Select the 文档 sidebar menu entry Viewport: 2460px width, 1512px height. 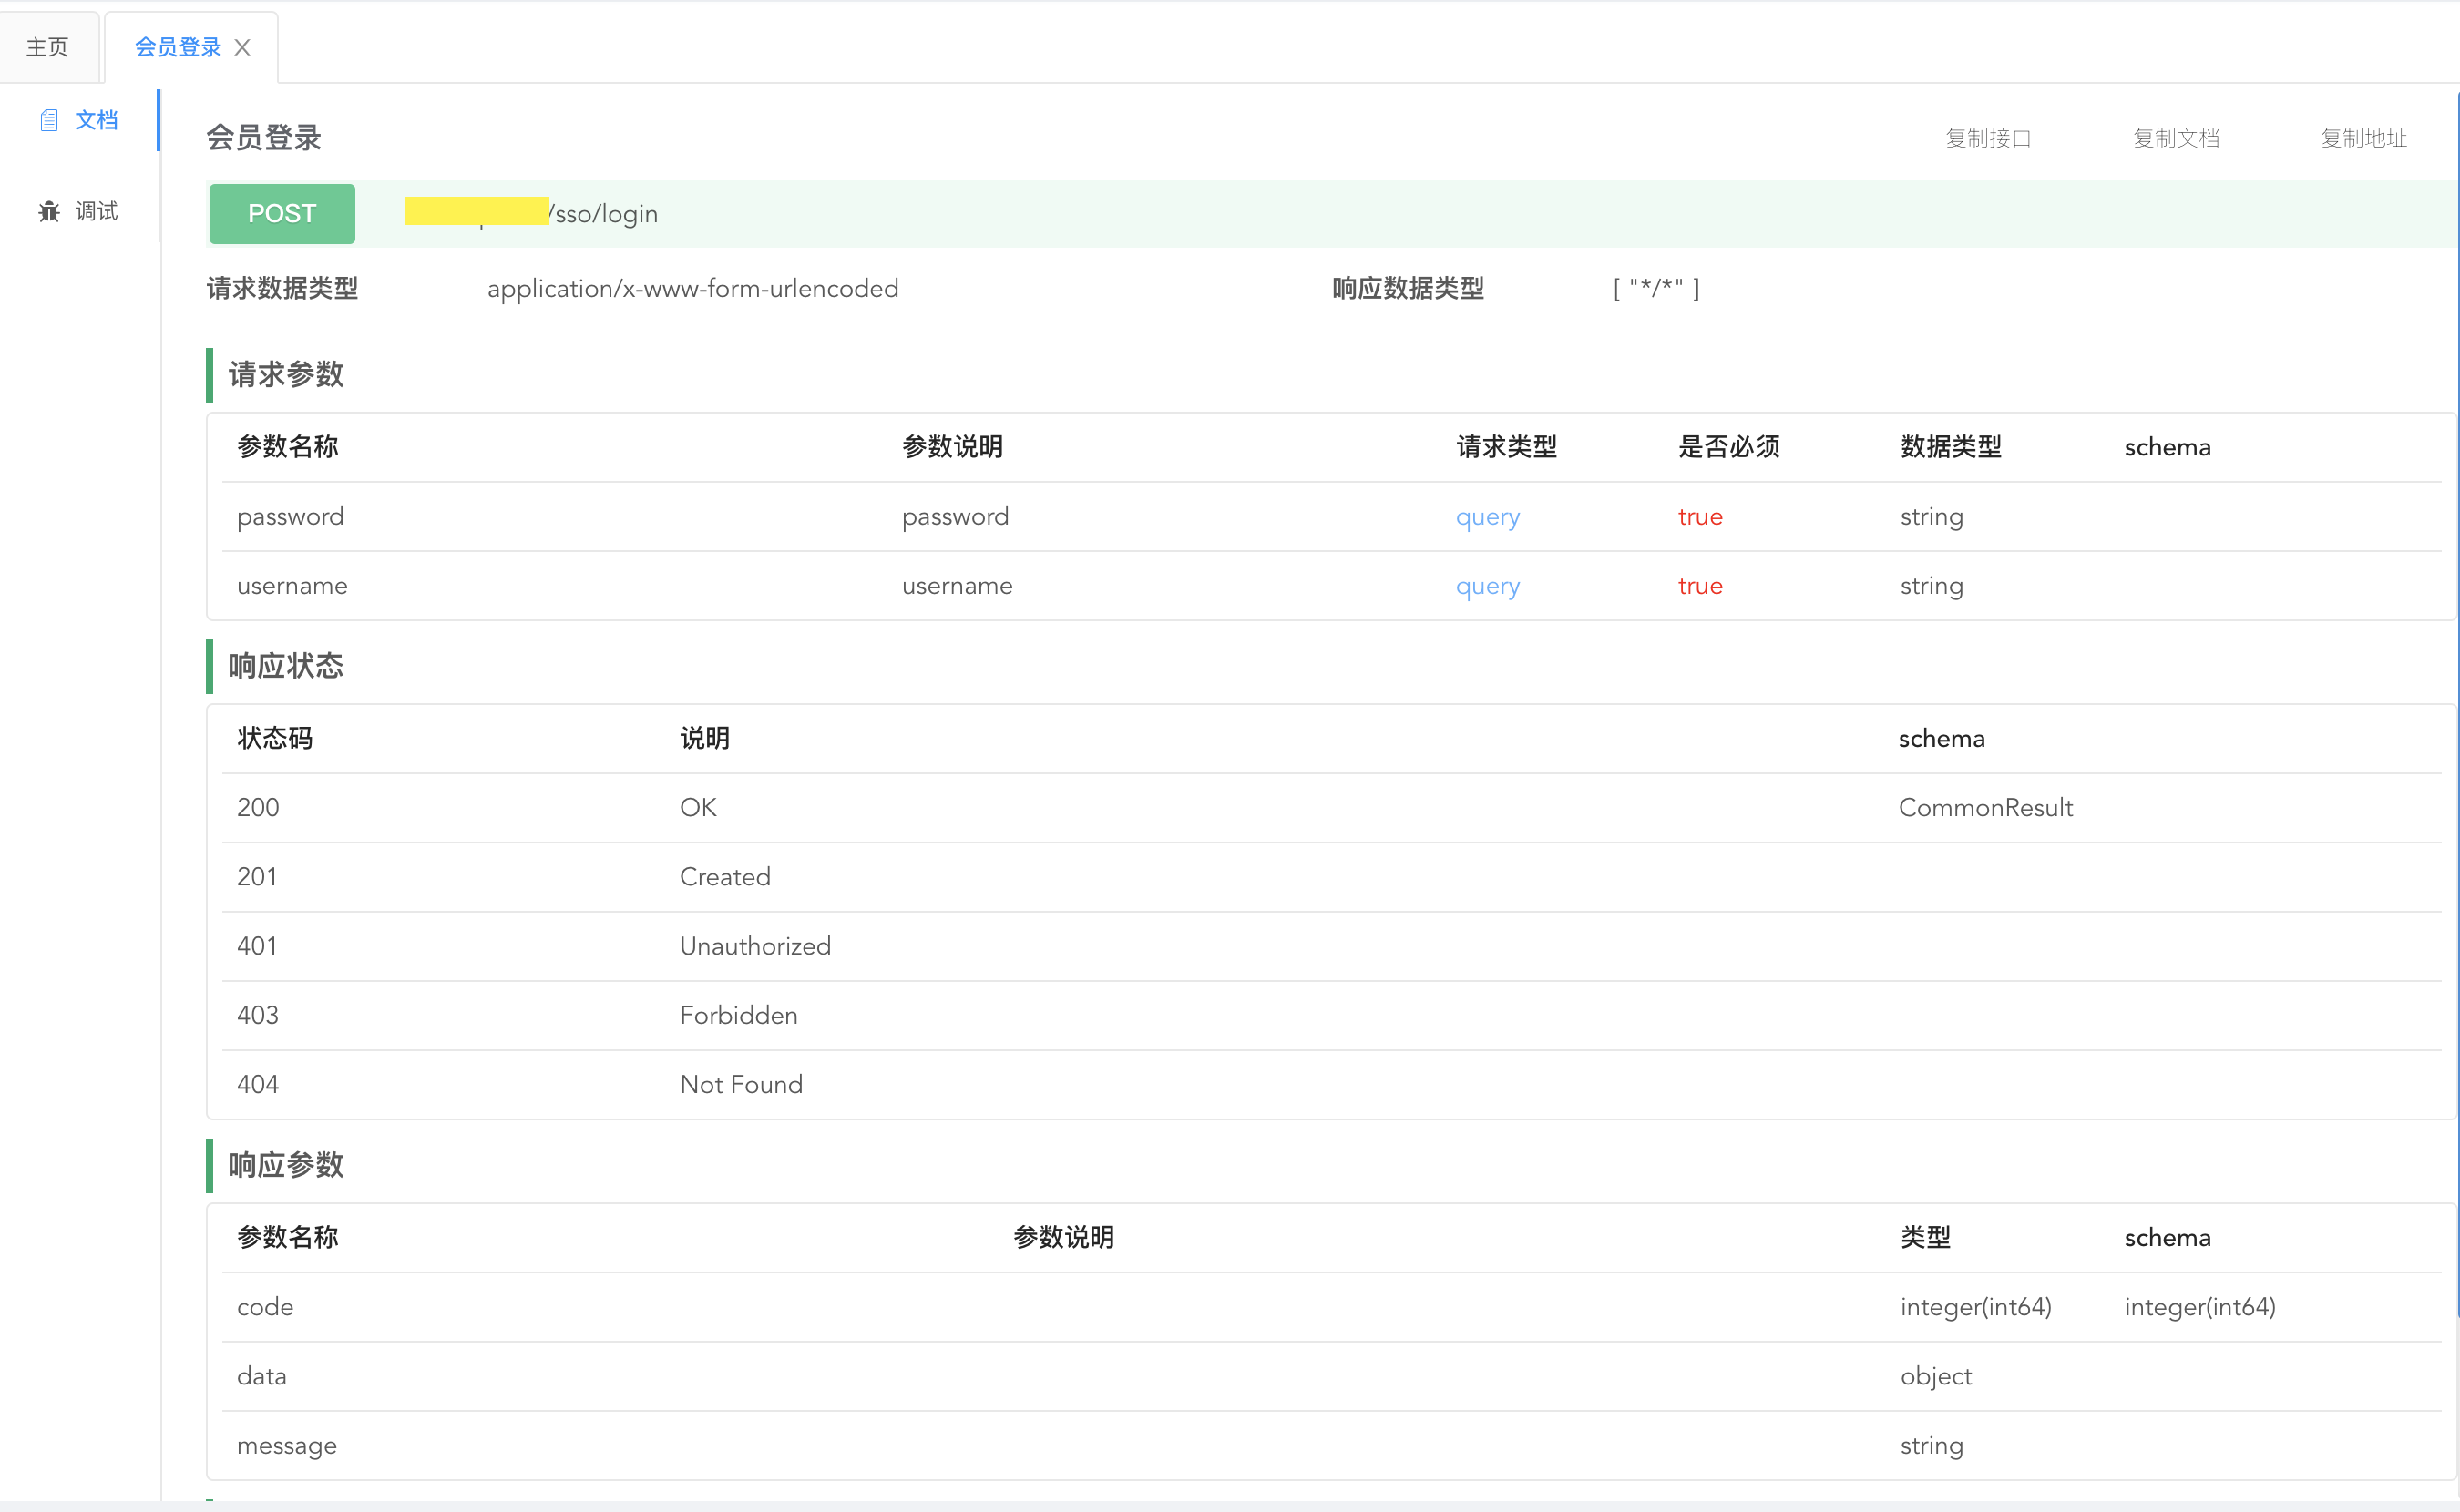(x=96, y=119)
